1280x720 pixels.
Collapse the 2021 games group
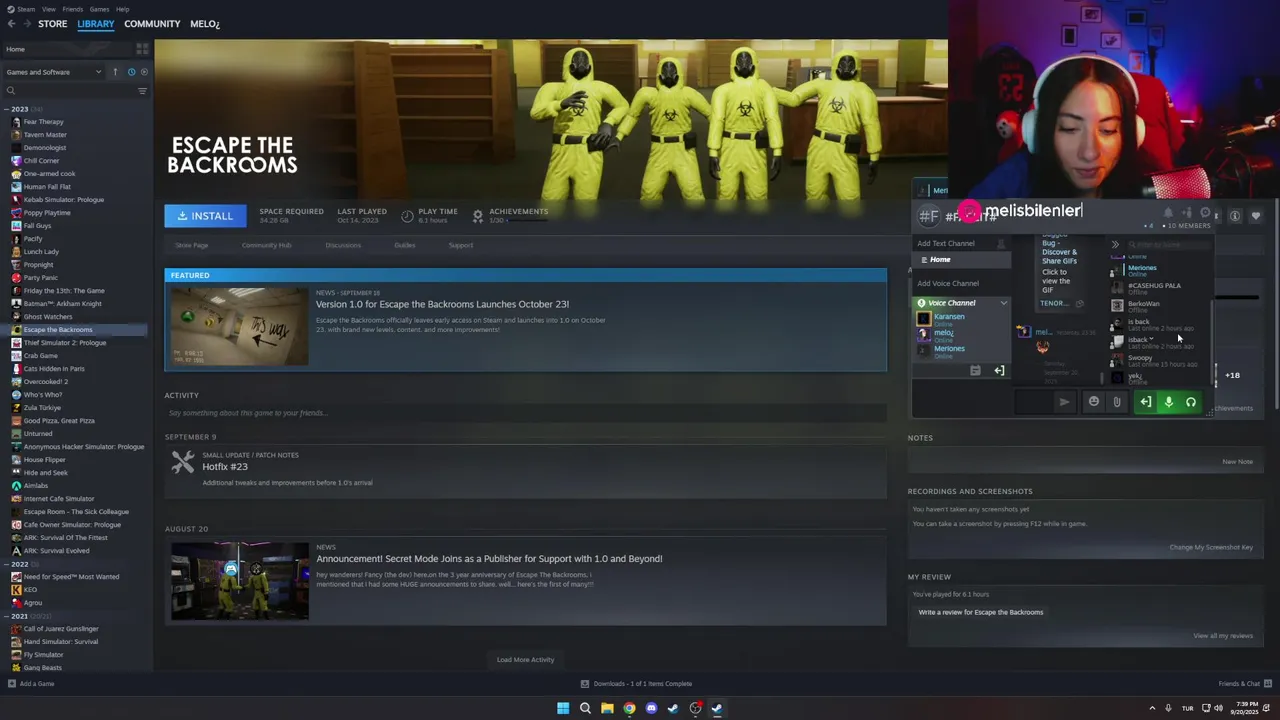7,616
